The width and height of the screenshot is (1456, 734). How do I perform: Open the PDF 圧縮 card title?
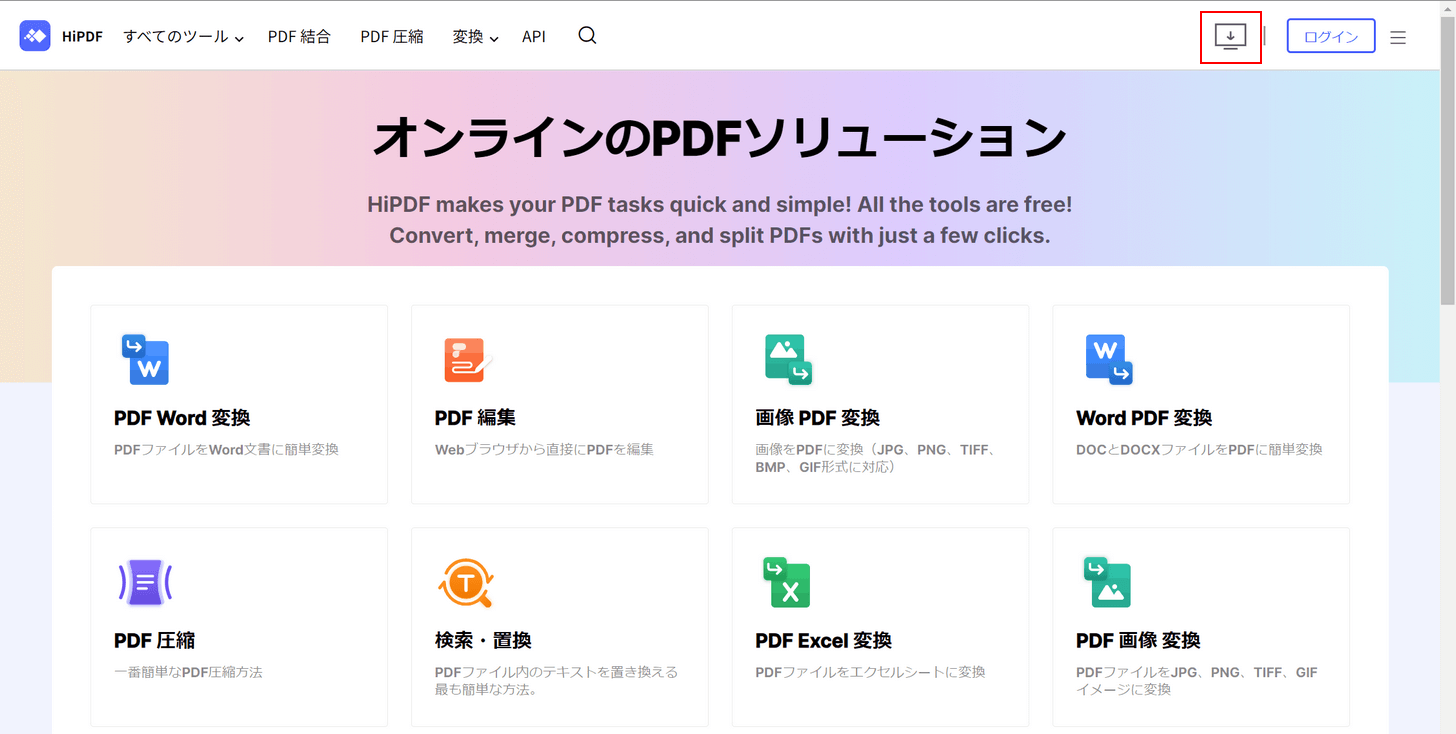pyautogui.click(x=154, y=641)
